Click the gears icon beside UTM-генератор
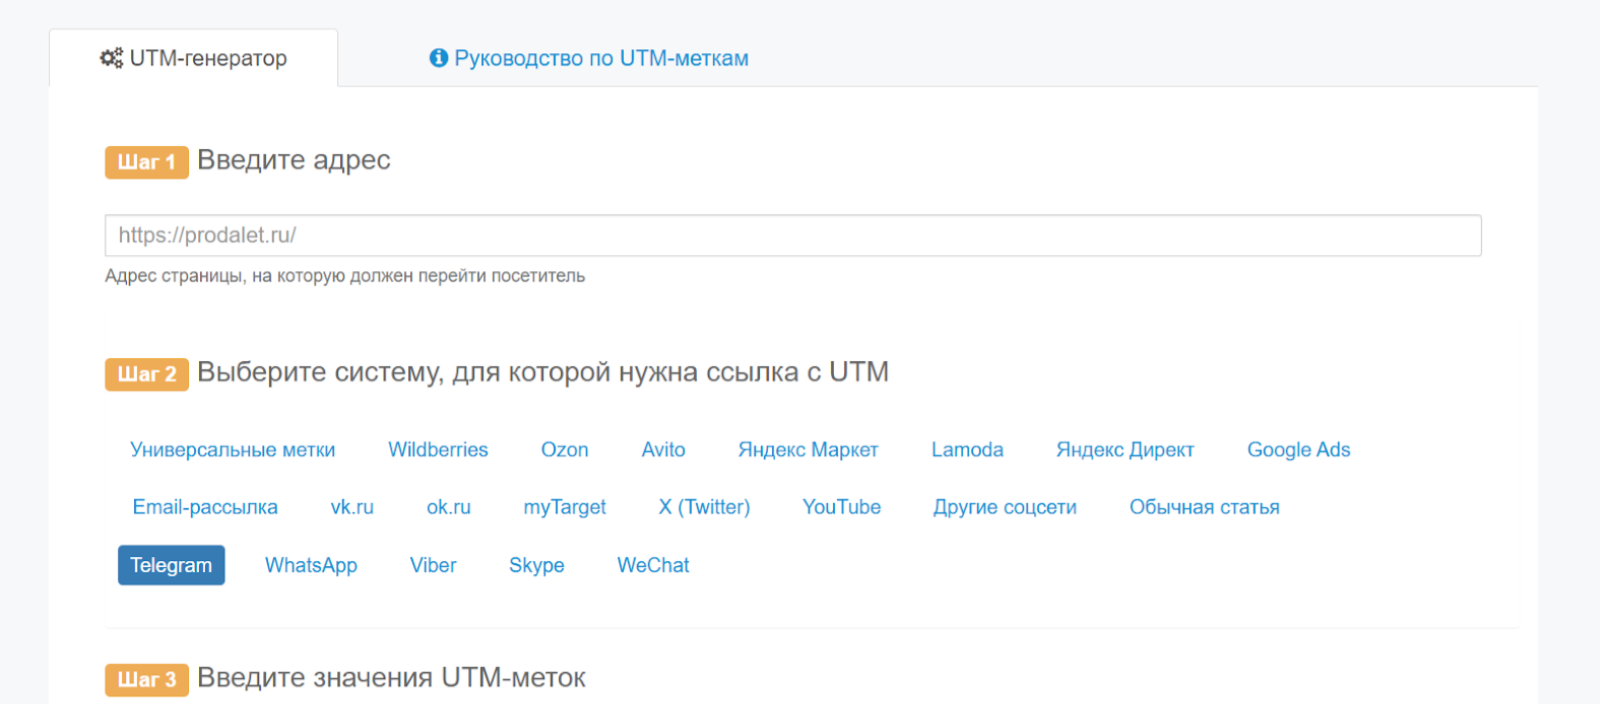The height and width of the screenshot is (704, 1600). 111,58
